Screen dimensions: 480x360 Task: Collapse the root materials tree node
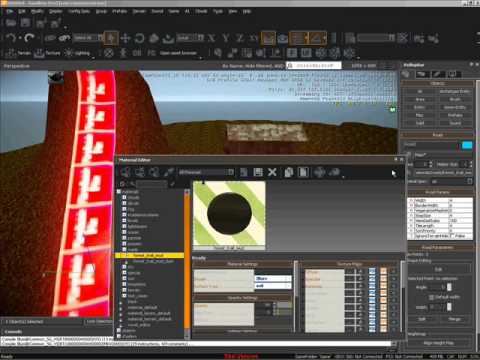click(x=119, y=192)
